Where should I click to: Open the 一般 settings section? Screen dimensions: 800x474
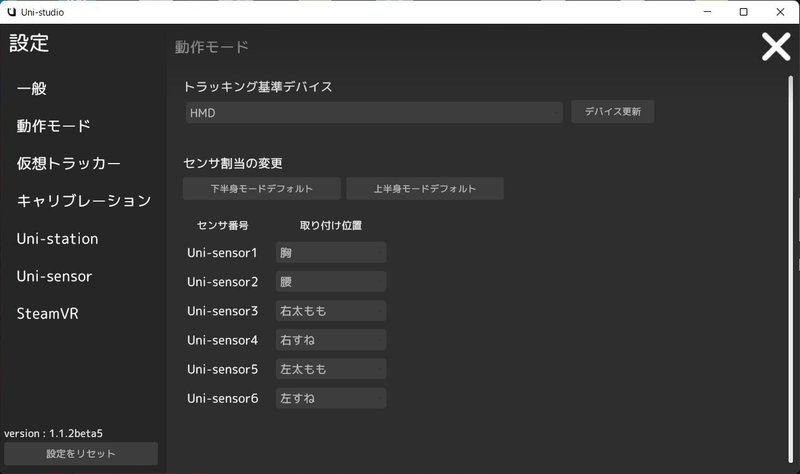[32, 88]
